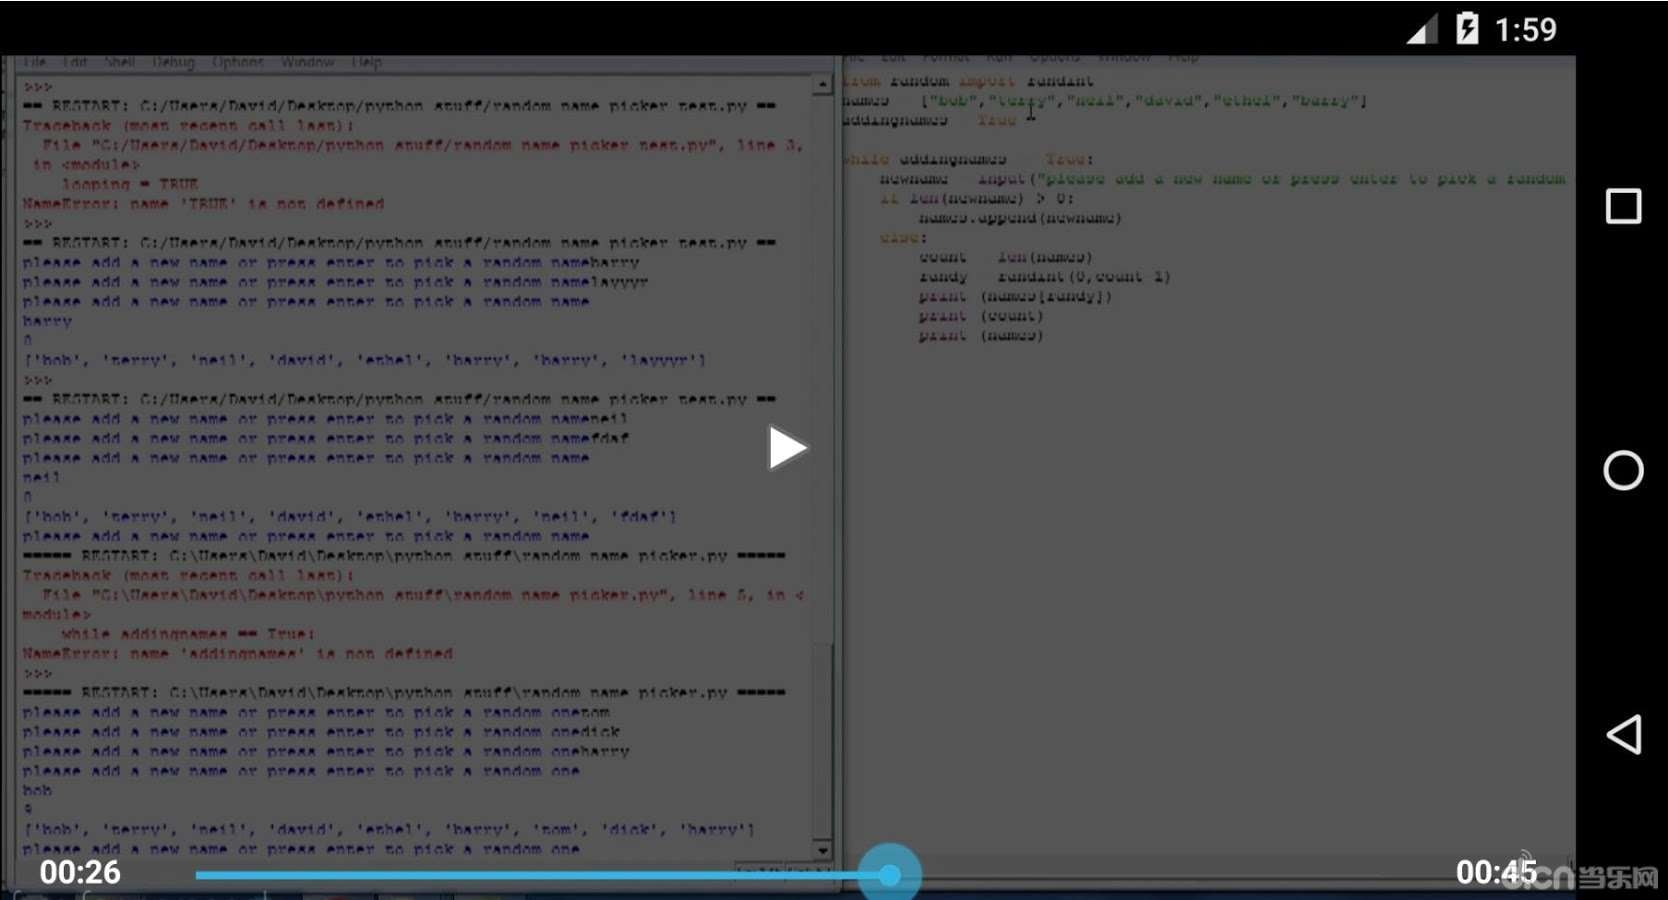Image resolution: width=1668 pixels, height=900 pixels.
Task: Click the seek bar handle at 00:26
Action: point(890,875)
